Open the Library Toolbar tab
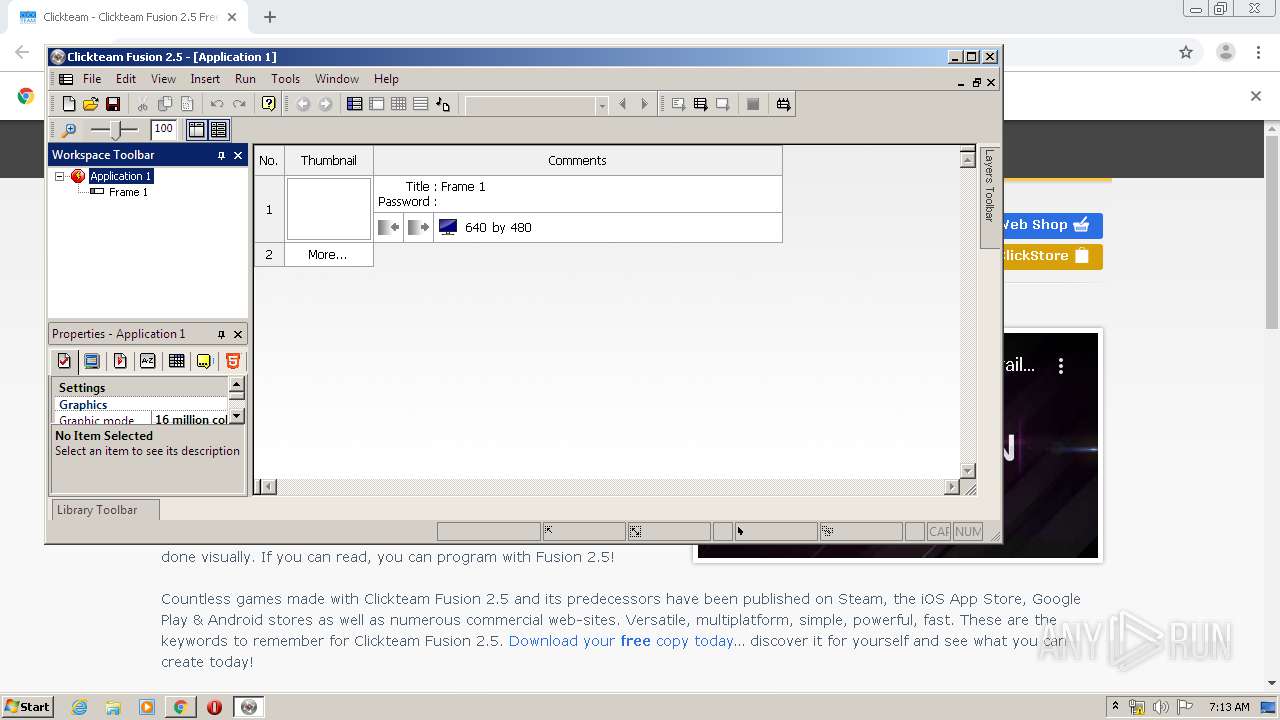This screenshot has height=720, width=1280. point(104,510)
